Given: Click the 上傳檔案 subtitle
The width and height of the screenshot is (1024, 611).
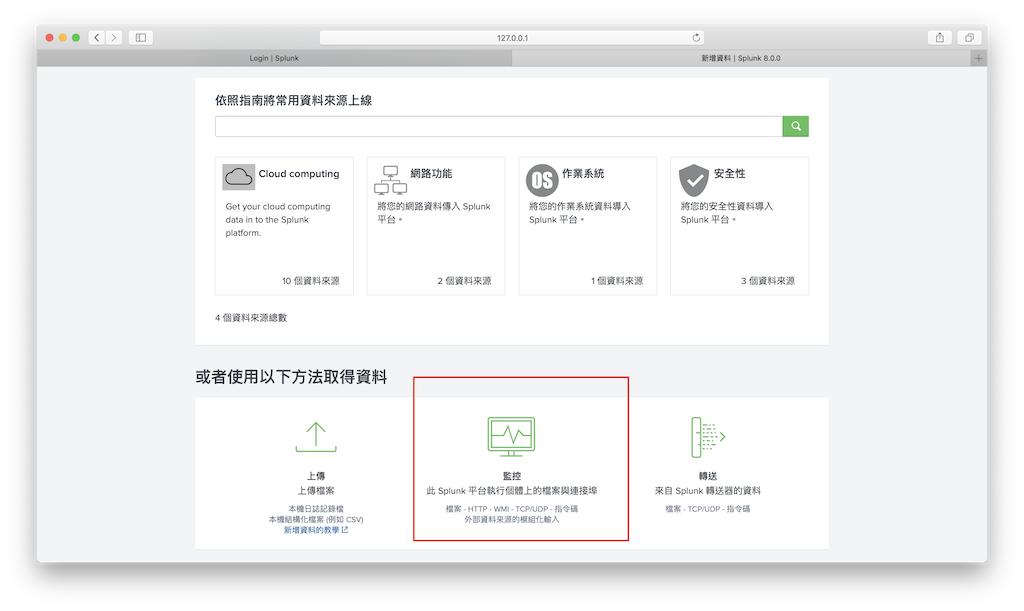Looking at the screenshot, I should pyautogui.click(x=316, y=490).
